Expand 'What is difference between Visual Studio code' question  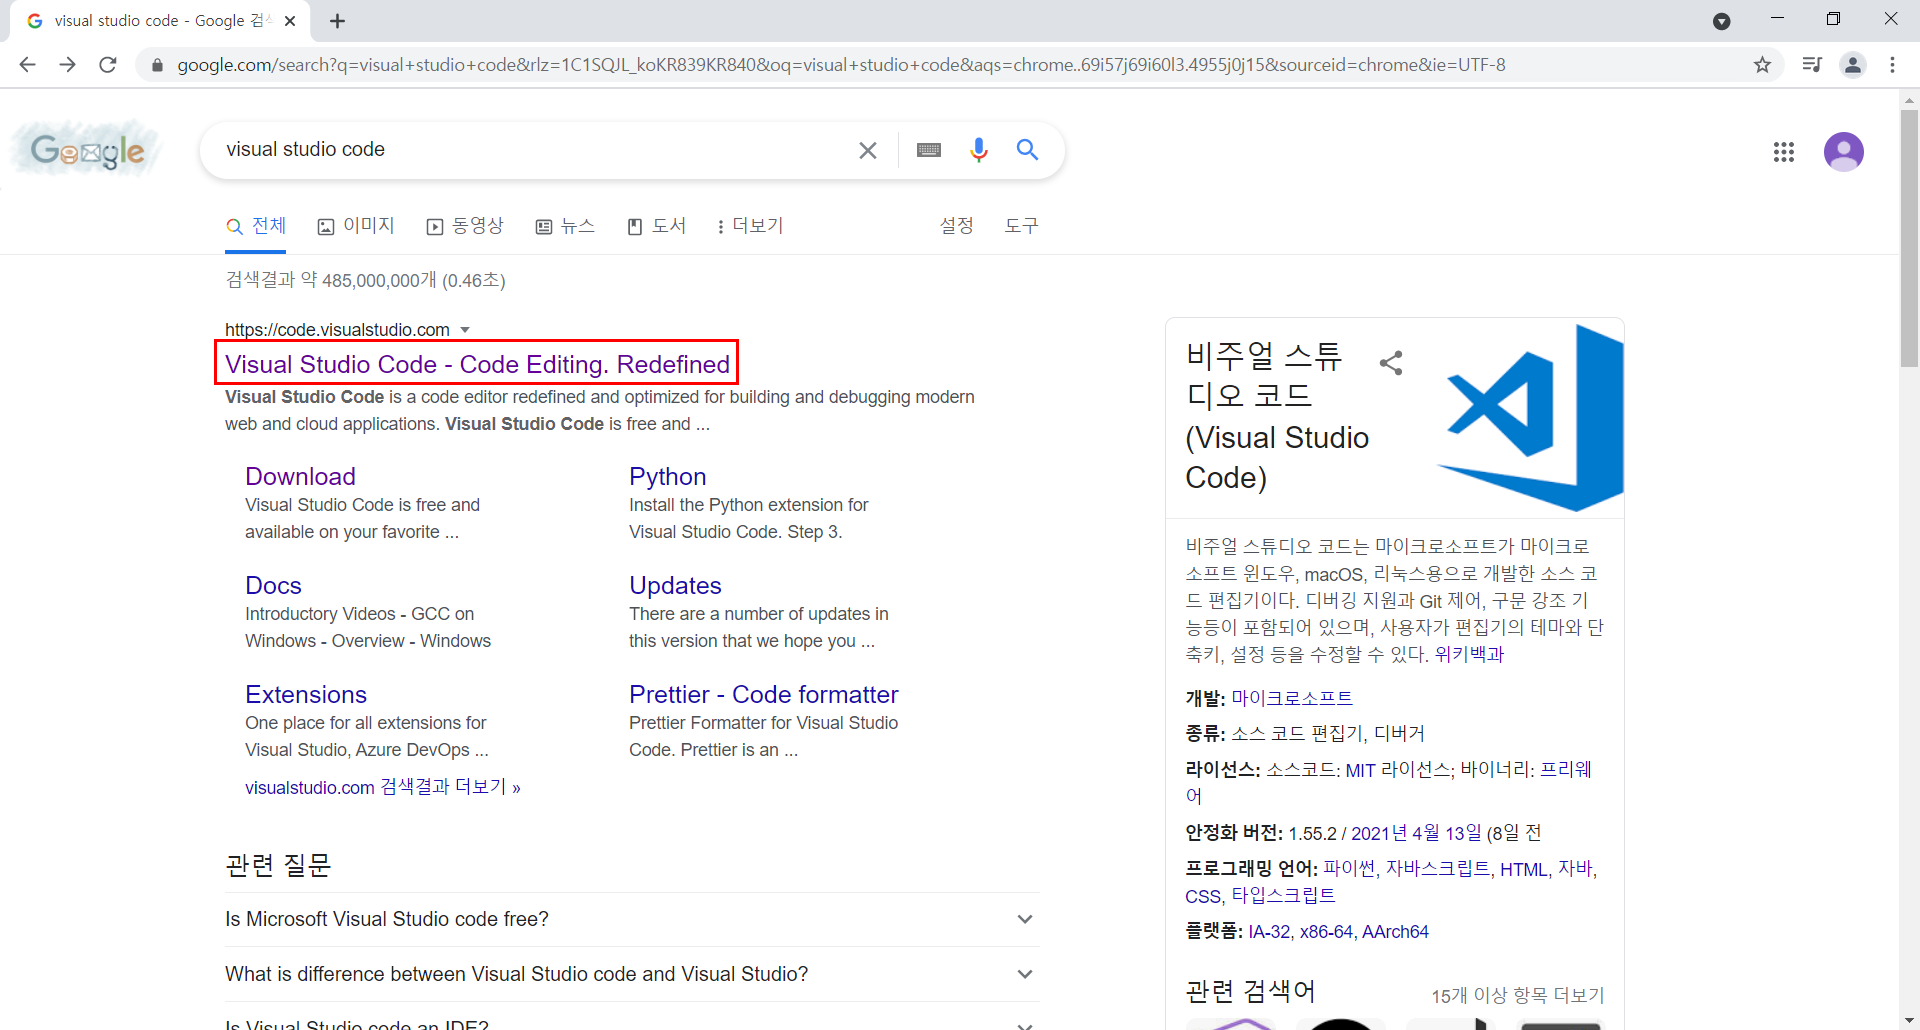tap(632, 974)
